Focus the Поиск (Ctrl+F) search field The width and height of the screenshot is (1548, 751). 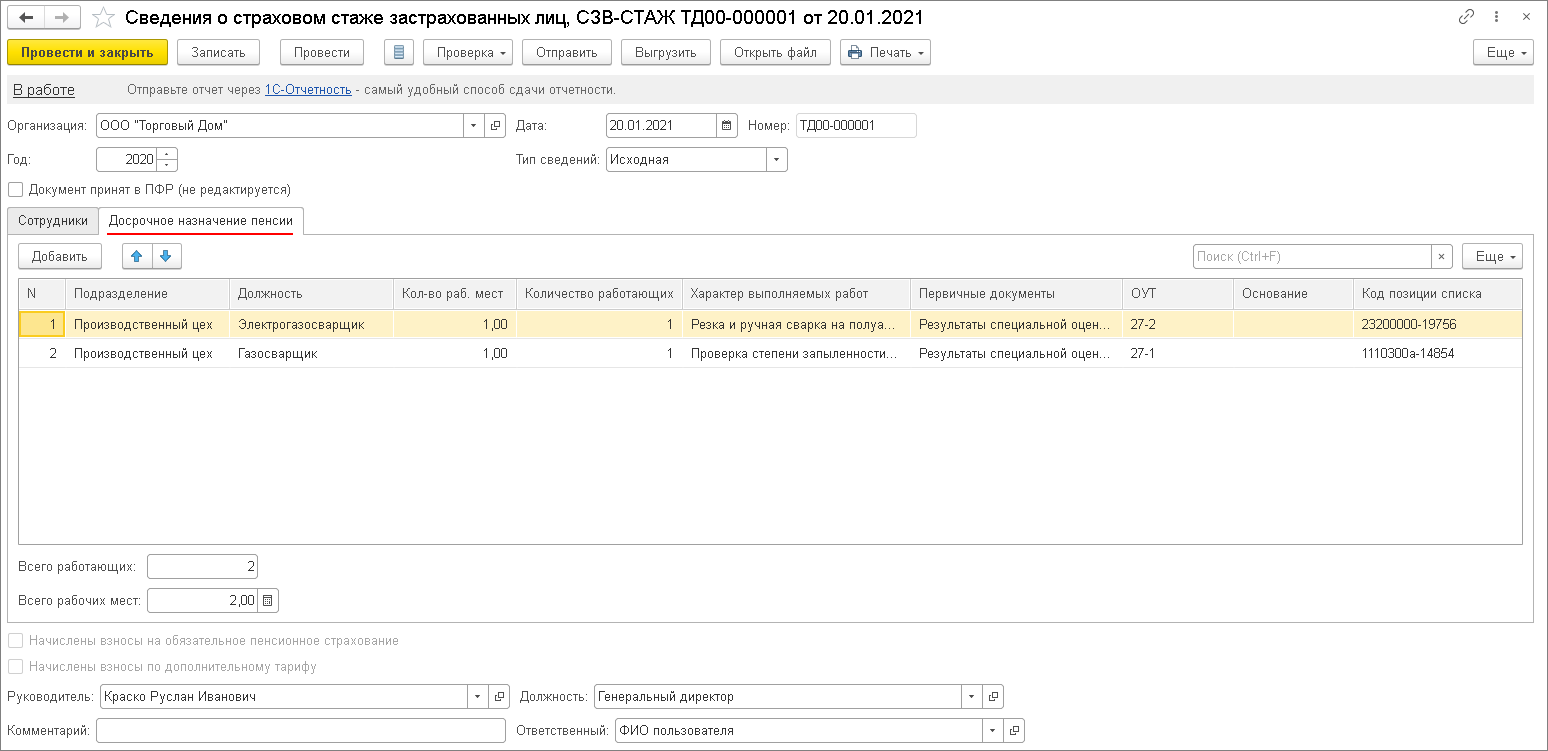(1312, 257)
